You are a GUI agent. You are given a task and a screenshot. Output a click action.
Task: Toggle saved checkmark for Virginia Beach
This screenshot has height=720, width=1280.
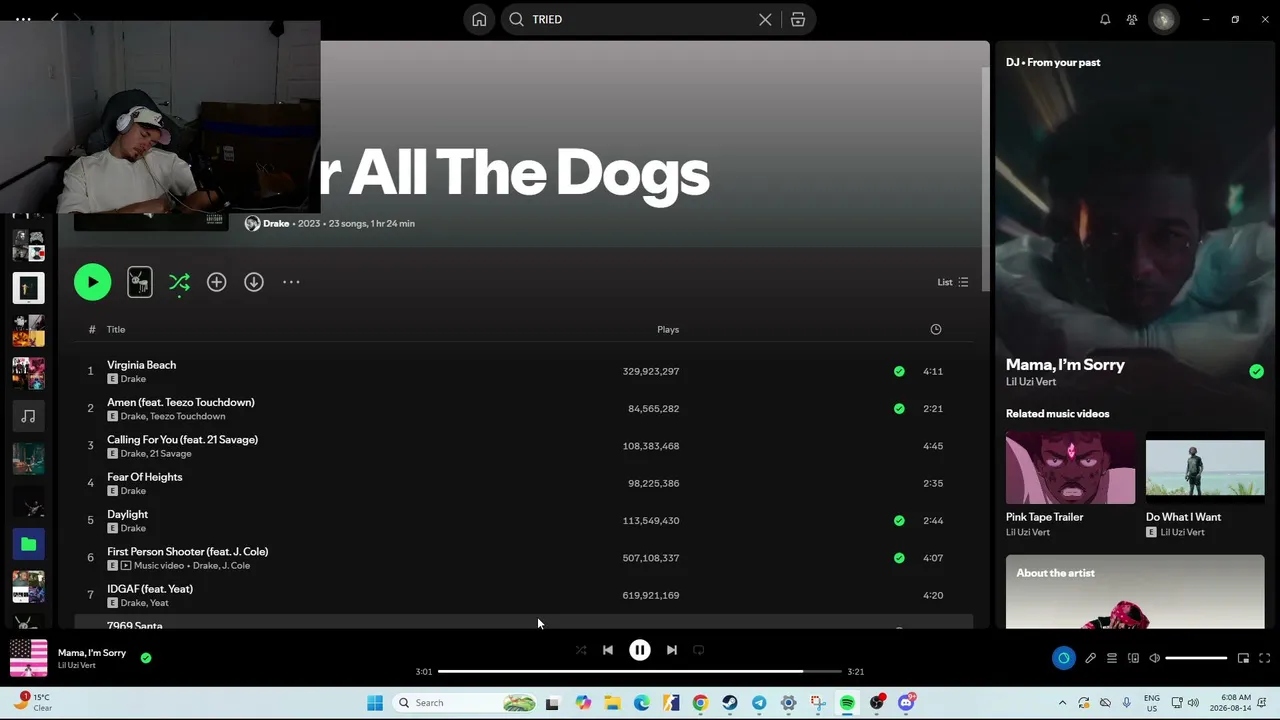point(899,371)
